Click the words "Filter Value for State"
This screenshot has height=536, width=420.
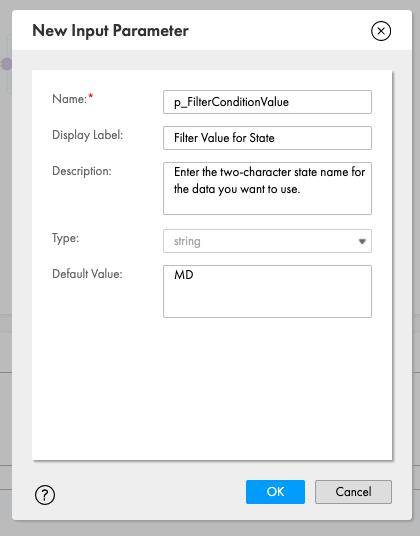224,138
